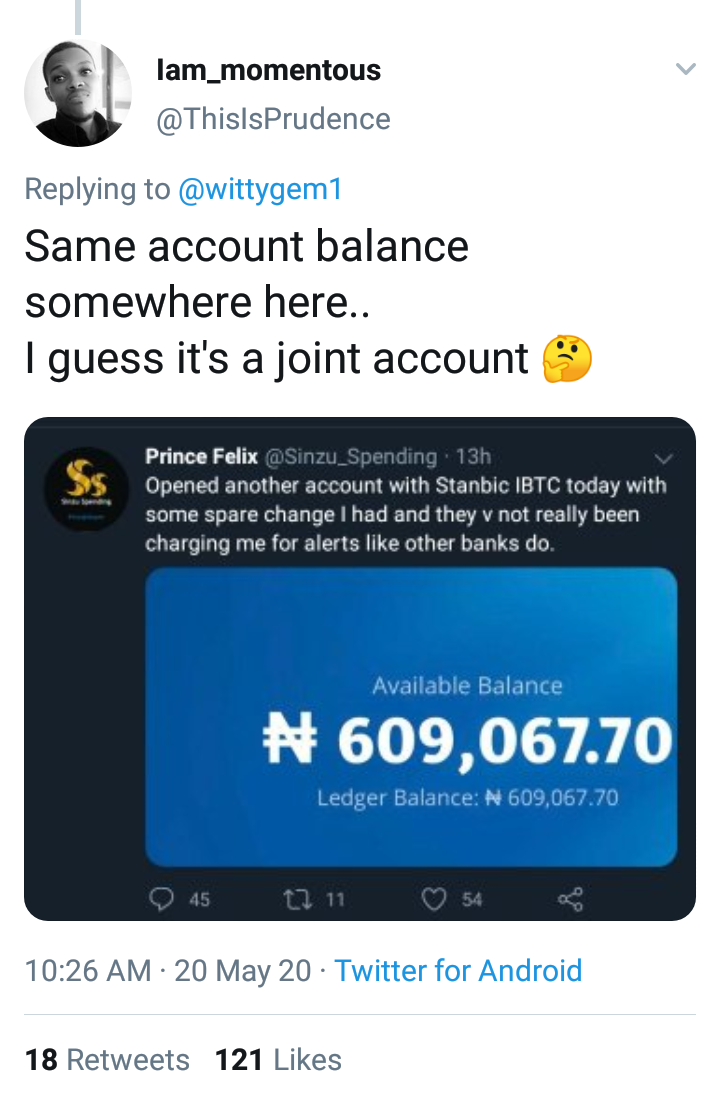Open Iam_momentous profile picture
The height and width of the screenshot is (1101, 720).
pyautogui.click(x=77, y=95)
